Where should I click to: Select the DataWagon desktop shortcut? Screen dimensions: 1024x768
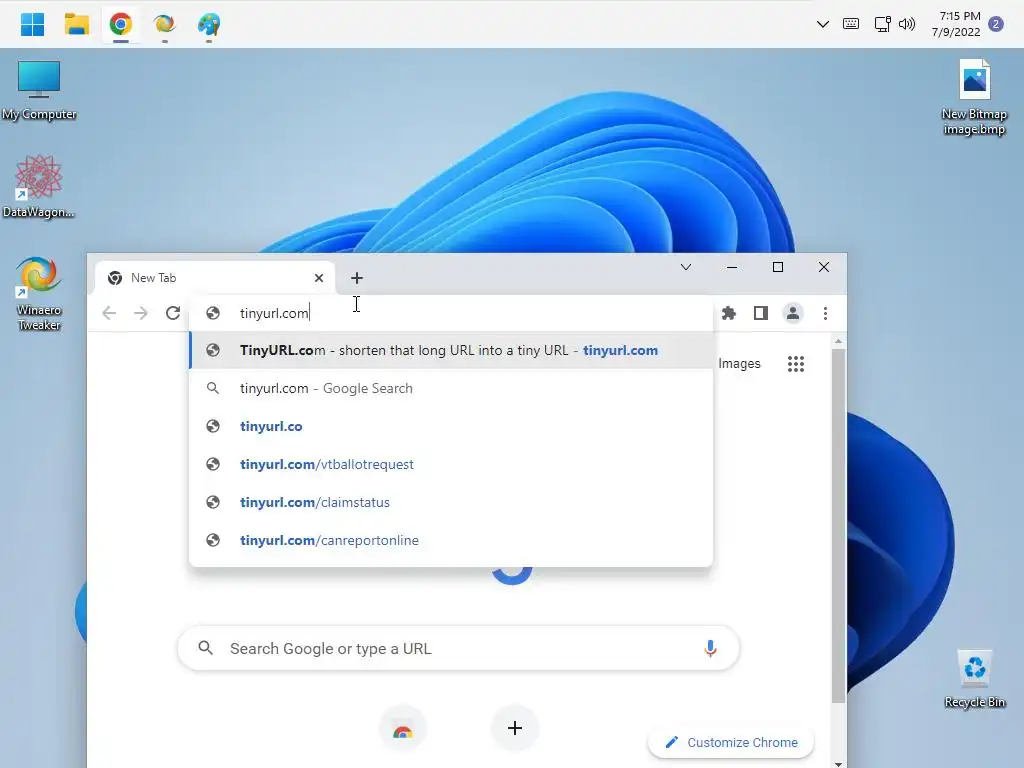click(39, 187)
